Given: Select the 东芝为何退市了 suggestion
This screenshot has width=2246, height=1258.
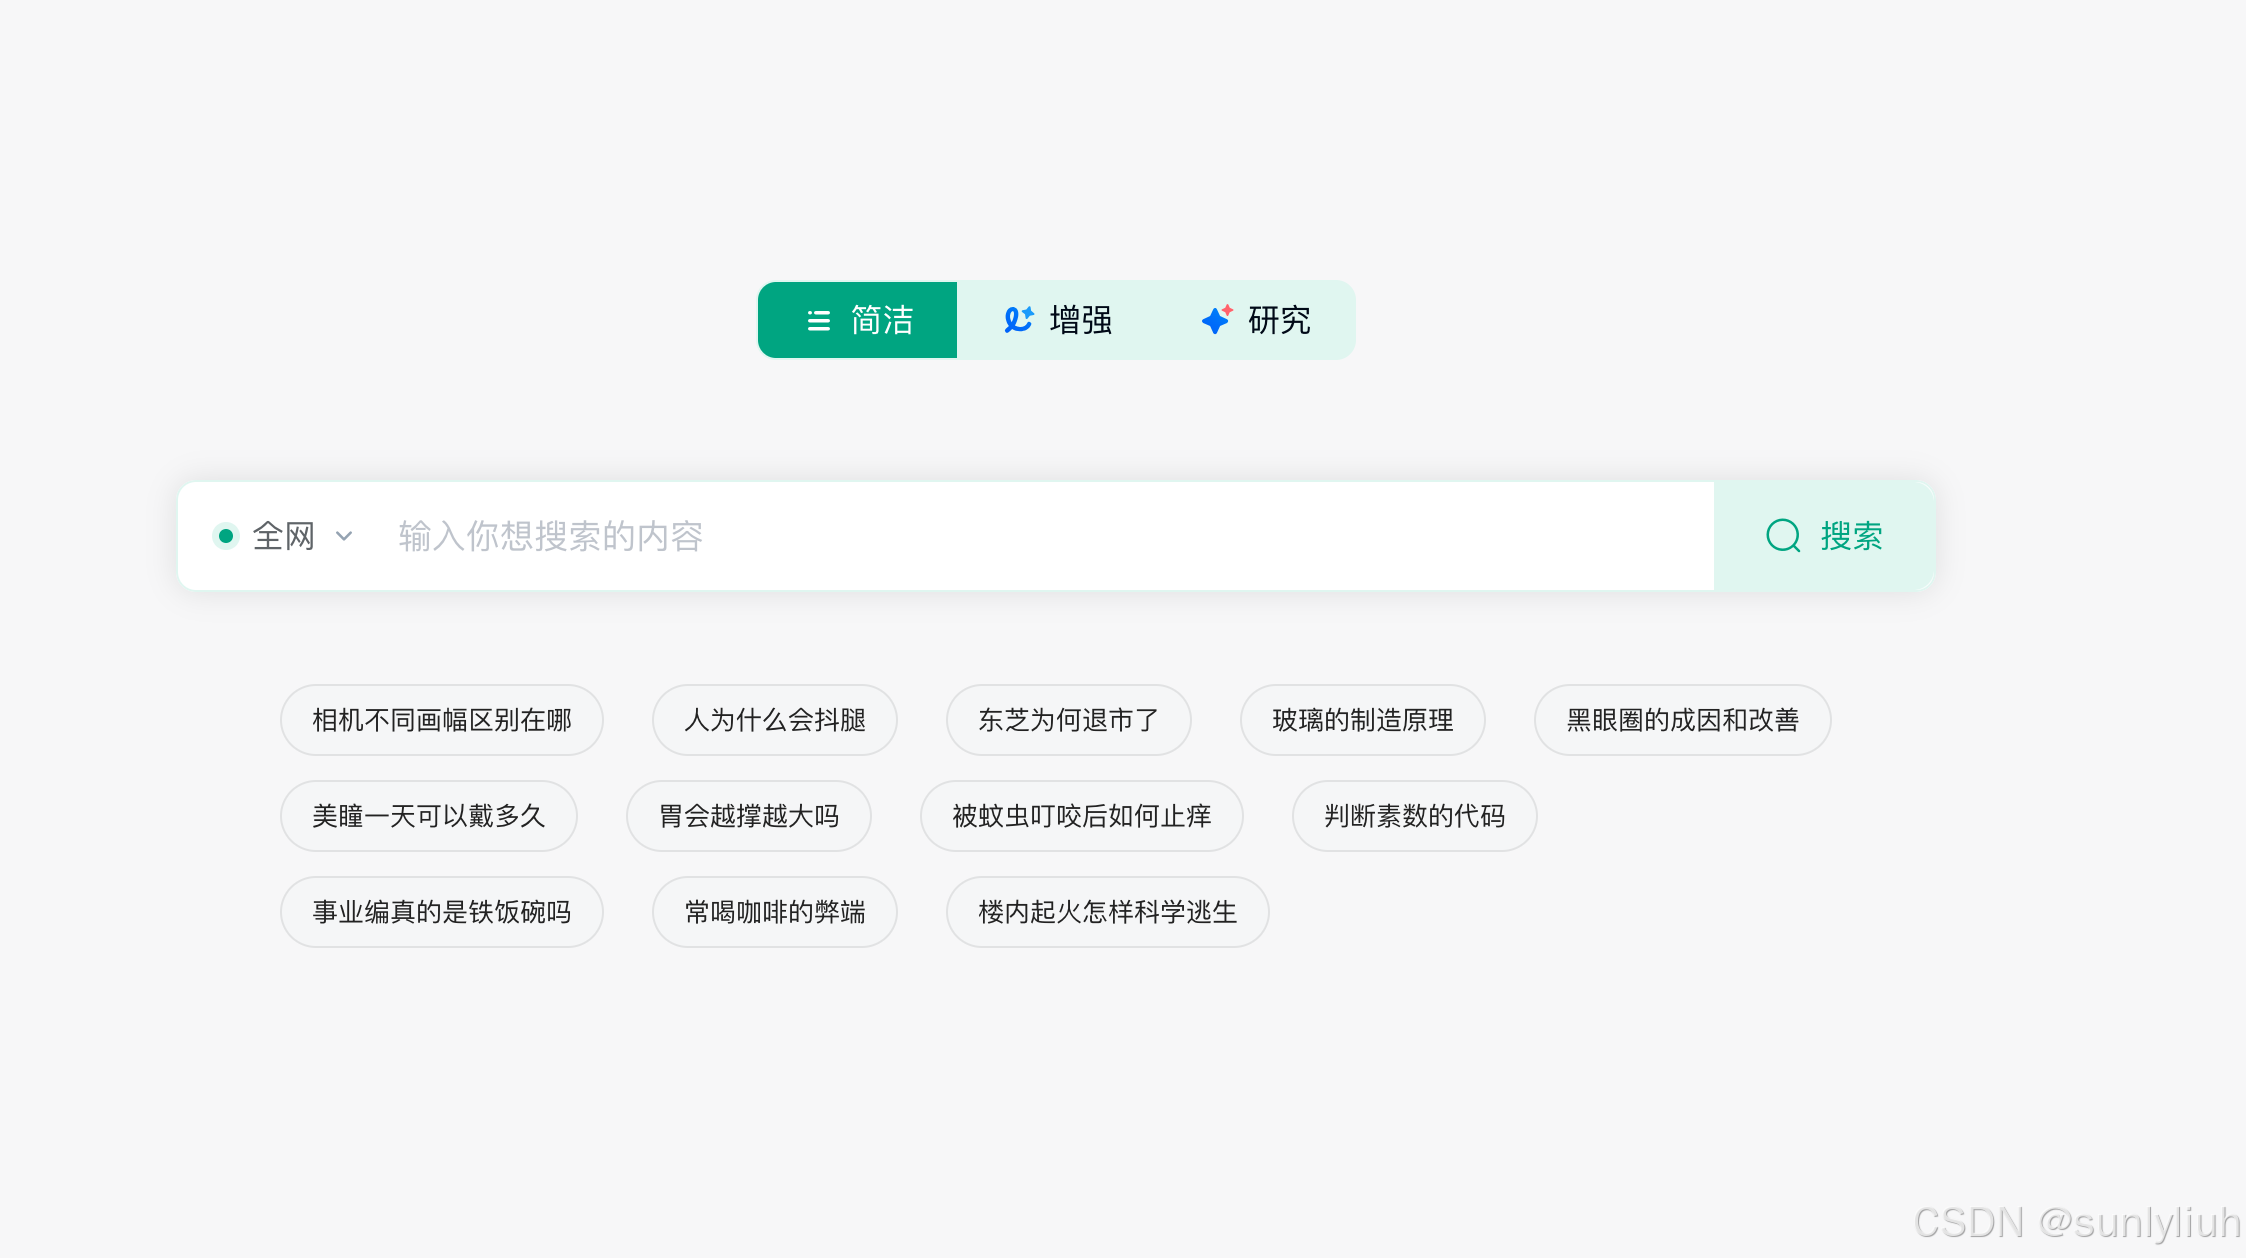Looking at the screenshot, I should click(1068, 720).
